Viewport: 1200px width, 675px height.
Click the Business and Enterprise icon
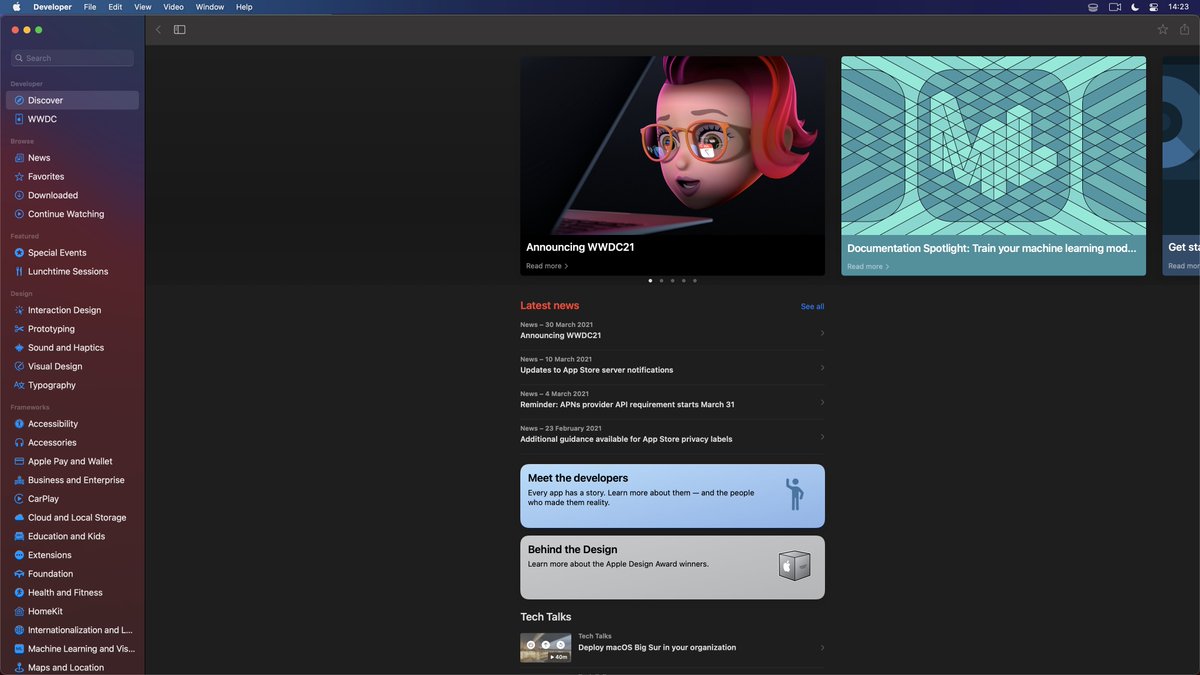(19, 480)
